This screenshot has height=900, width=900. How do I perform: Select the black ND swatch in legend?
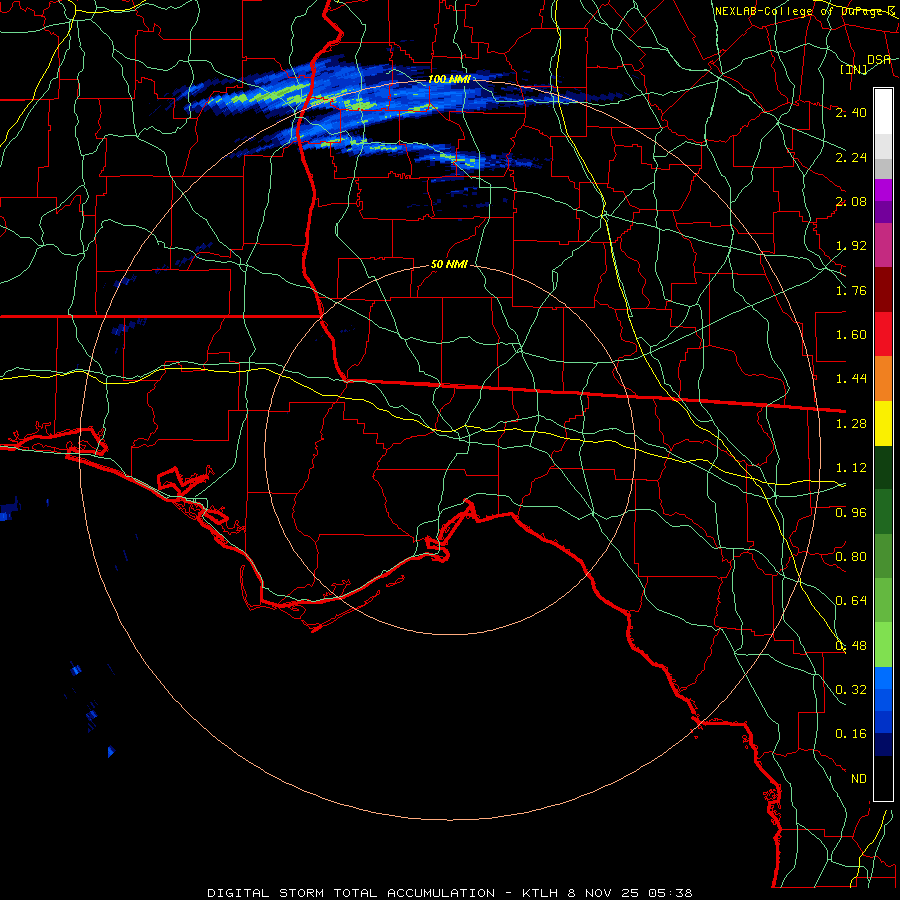(x=883, y=778)
